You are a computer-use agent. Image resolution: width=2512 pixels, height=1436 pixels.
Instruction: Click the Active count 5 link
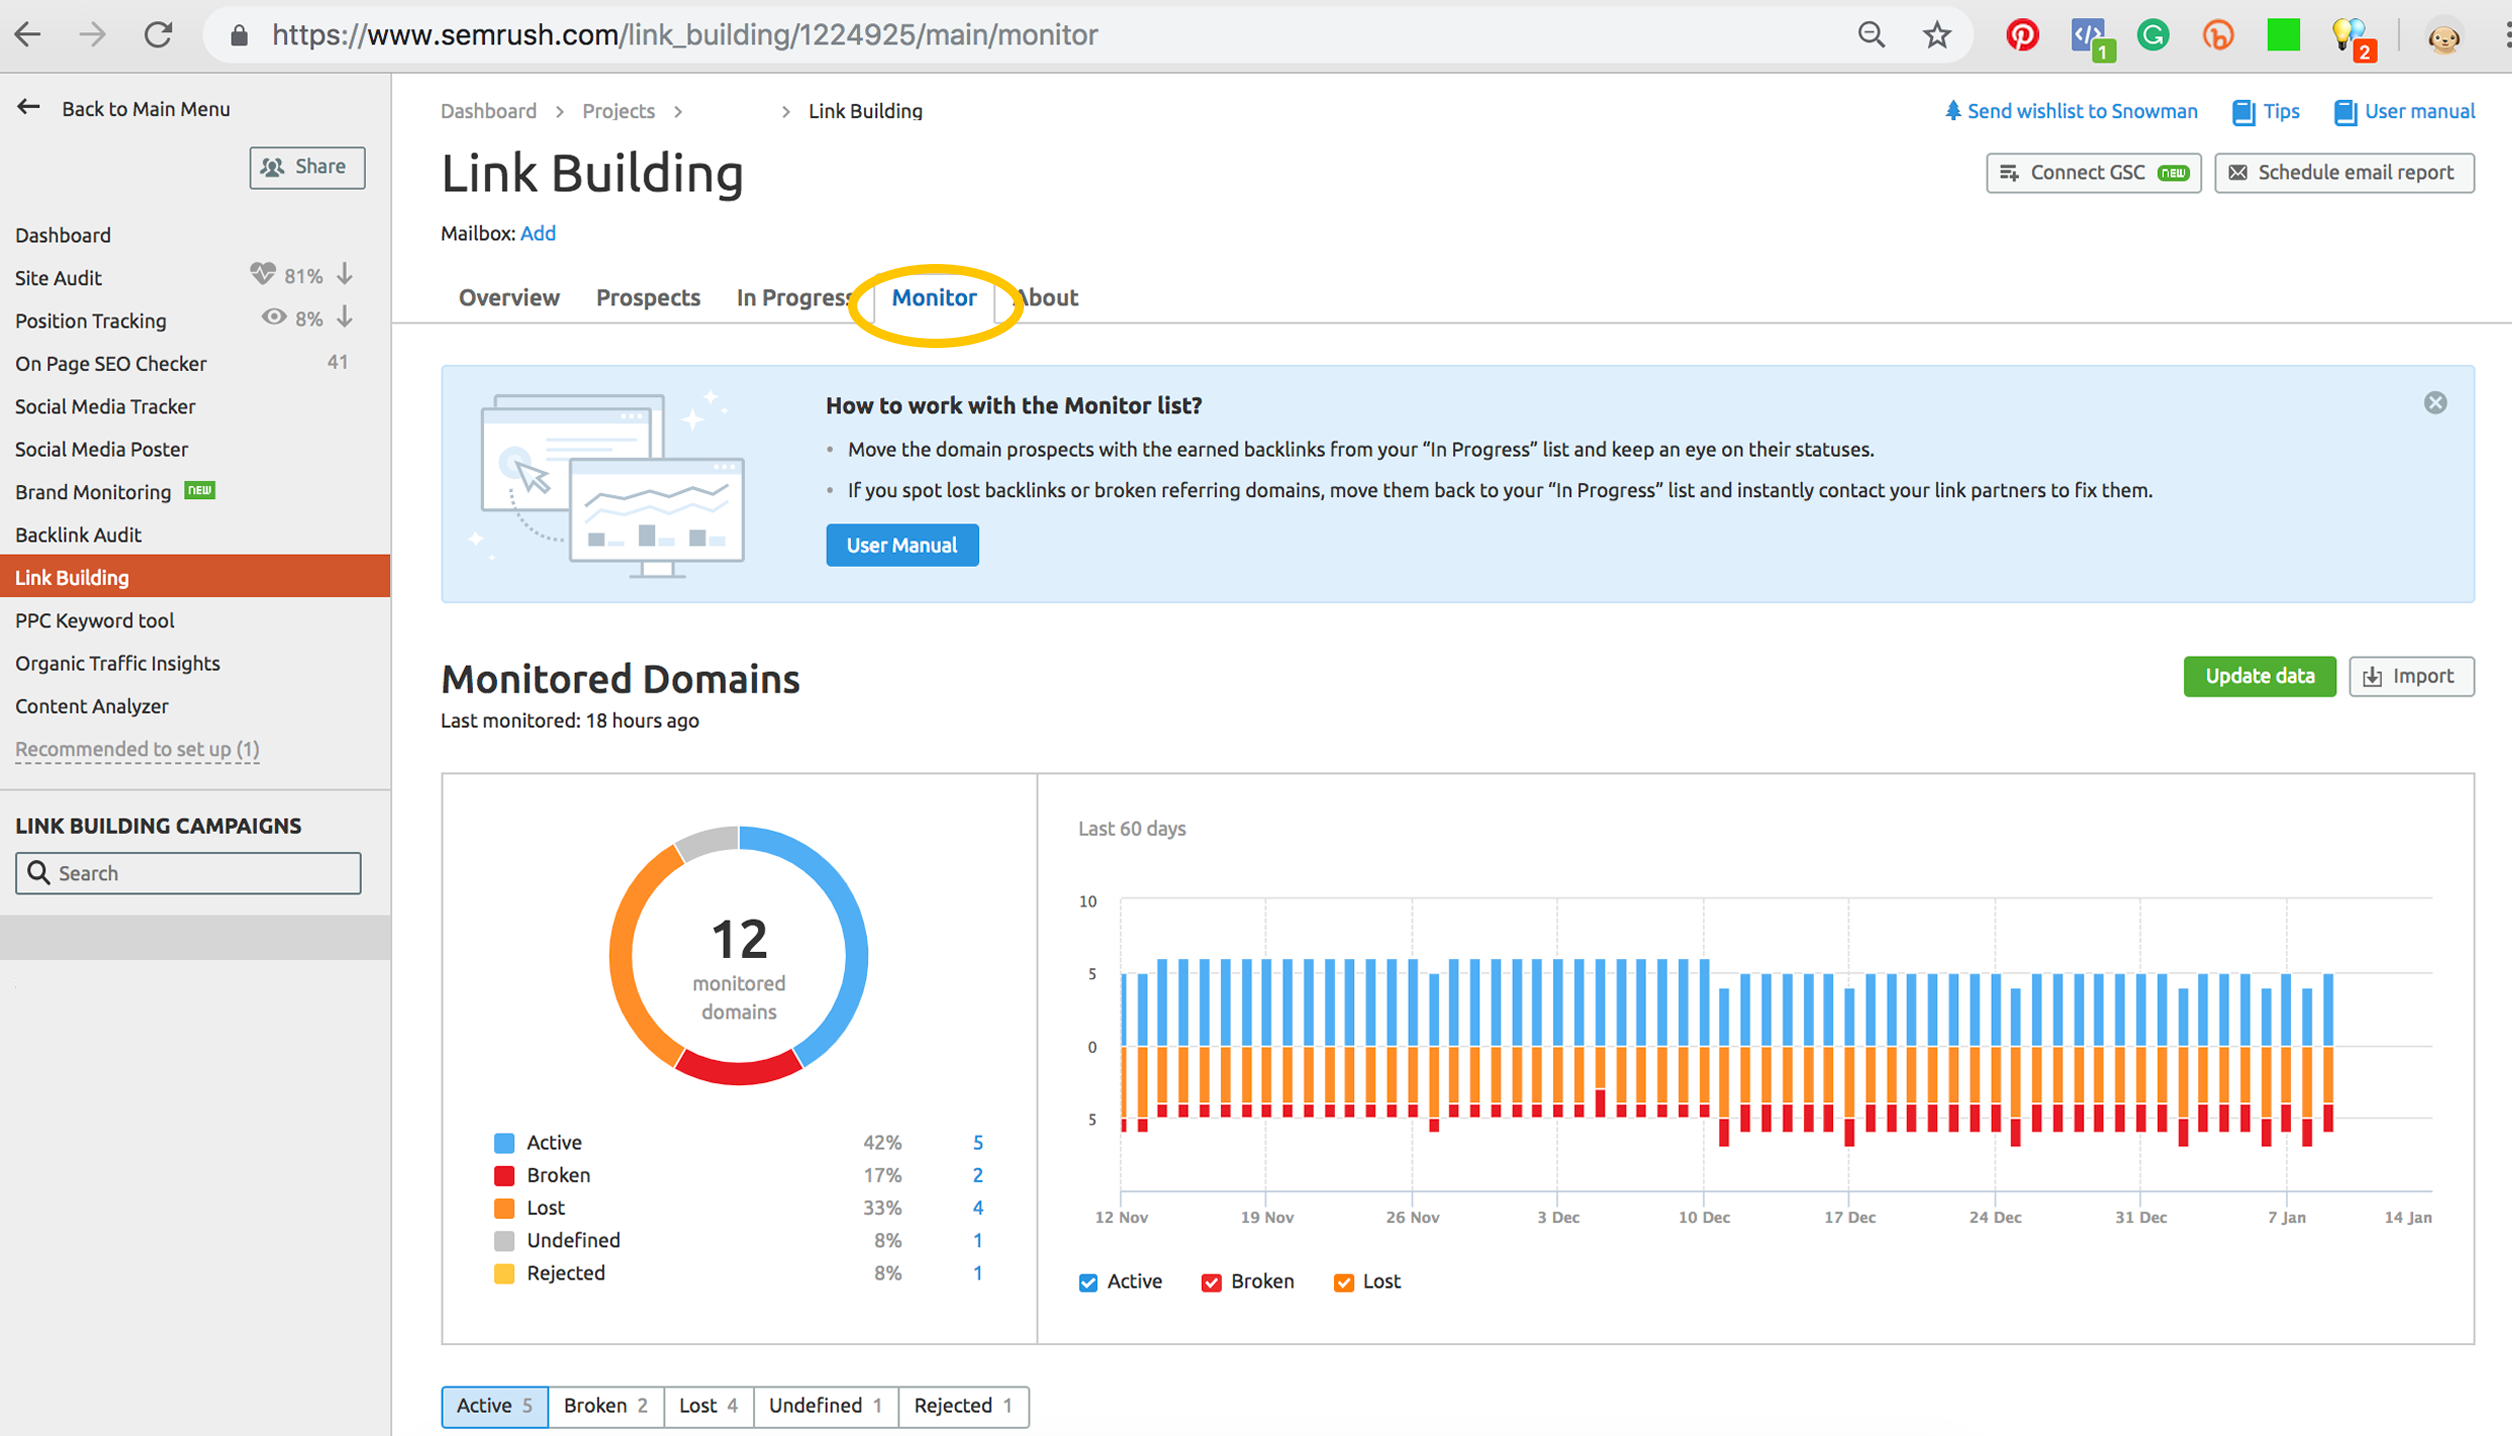pyautogui.click(x=978, y=1143)
